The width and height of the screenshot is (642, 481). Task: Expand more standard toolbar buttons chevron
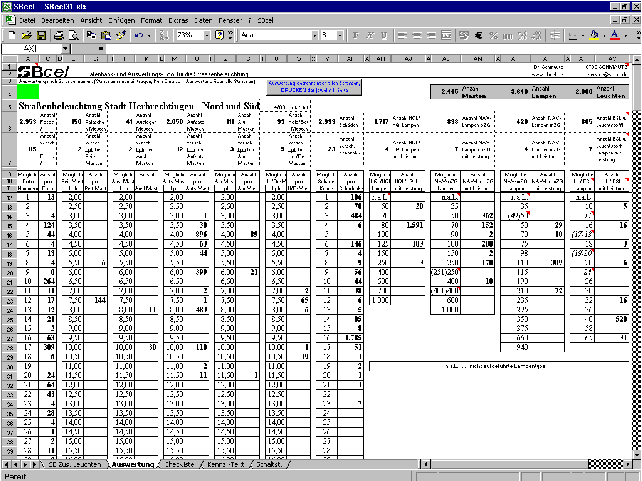tap(231, 36)
